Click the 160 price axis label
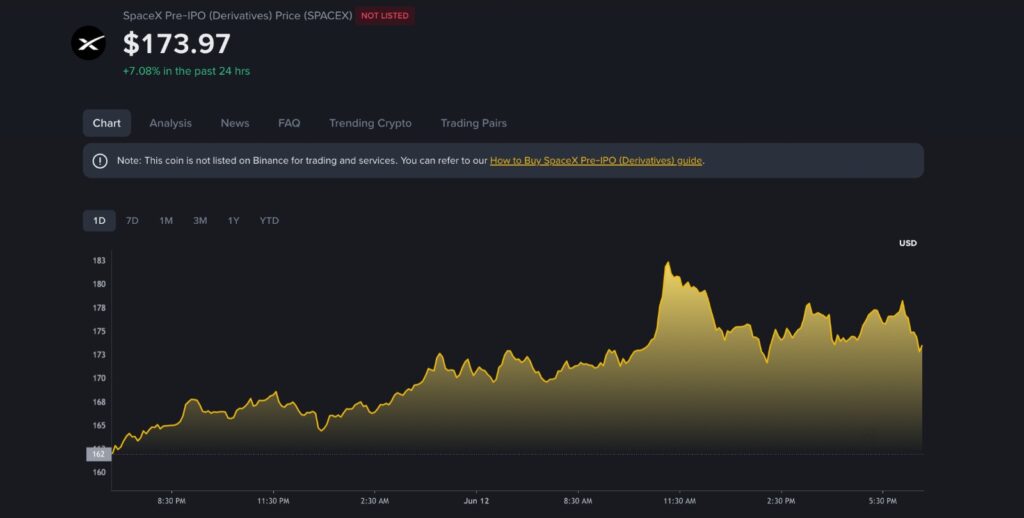The image size is (1024, 518). (x=99, y=472)
